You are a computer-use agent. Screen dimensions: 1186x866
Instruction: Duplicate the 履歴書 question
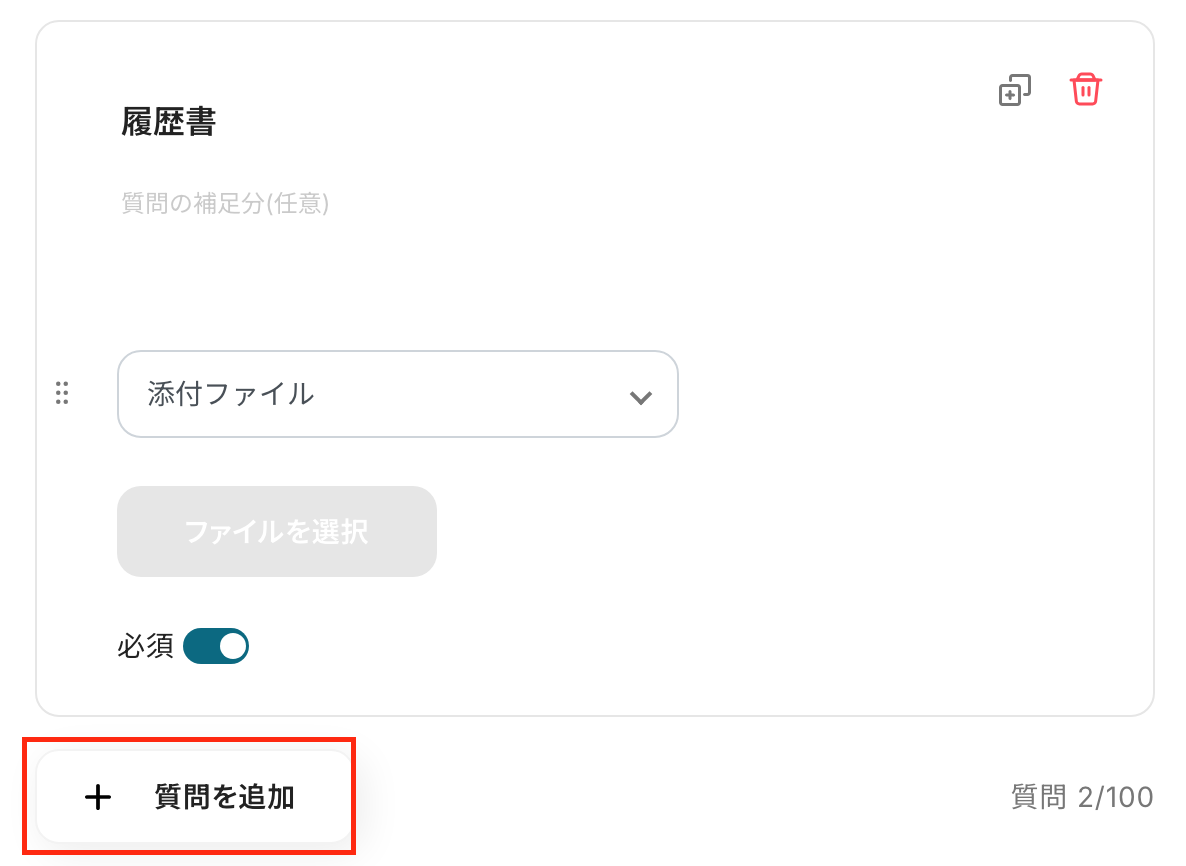click(x=1015, y=91)
